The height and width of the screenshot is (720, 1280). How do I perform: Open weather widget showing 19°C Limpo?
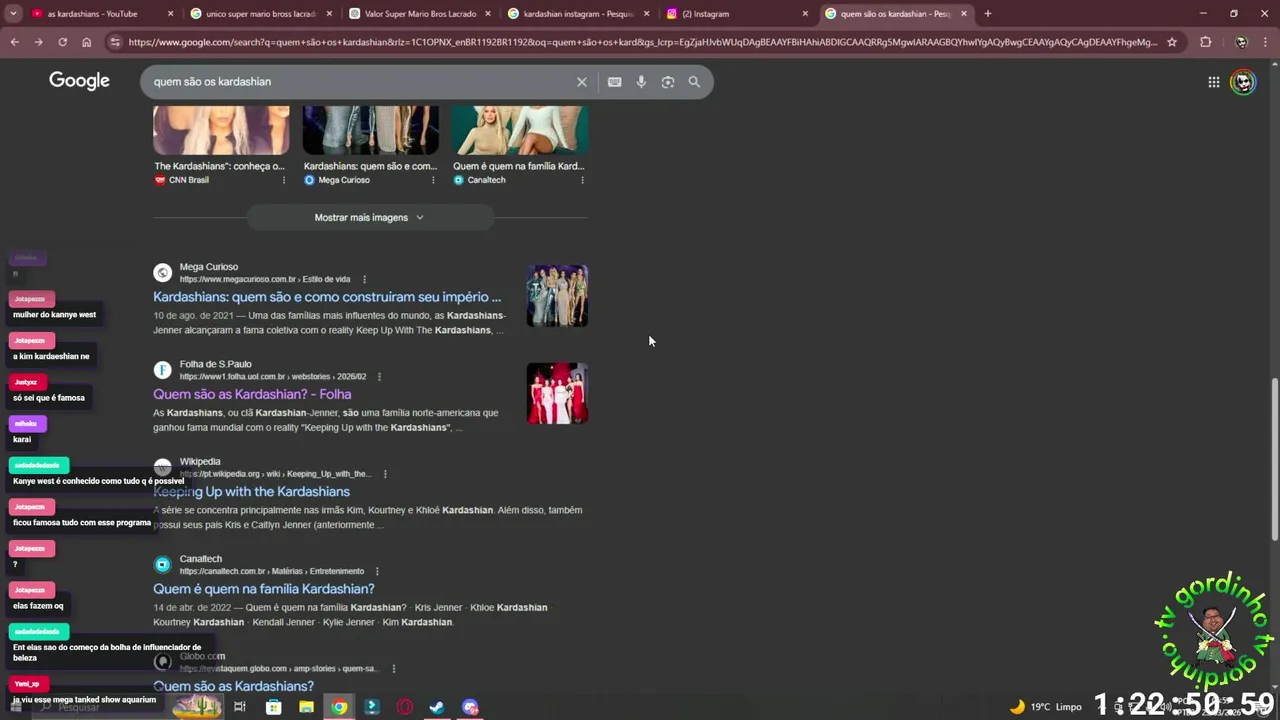[1045, 707]
